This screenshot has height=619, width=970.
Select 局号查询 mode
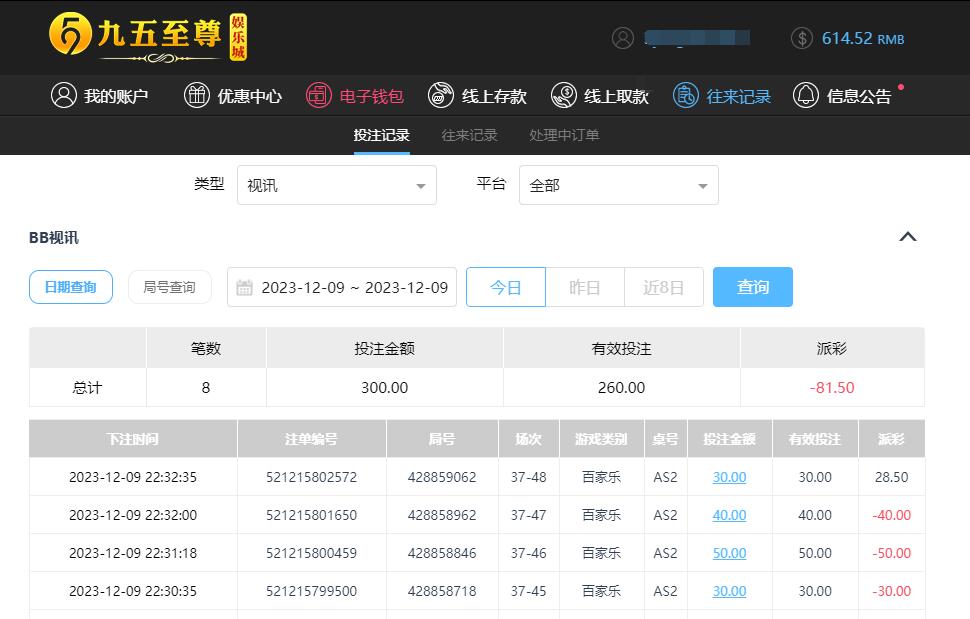170,287
